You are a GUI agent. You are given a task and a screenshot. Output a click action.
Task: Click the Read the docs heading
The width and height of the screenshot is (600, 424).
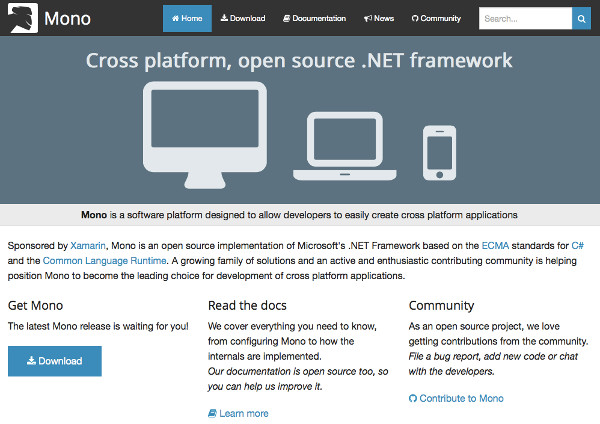point(247,305)
